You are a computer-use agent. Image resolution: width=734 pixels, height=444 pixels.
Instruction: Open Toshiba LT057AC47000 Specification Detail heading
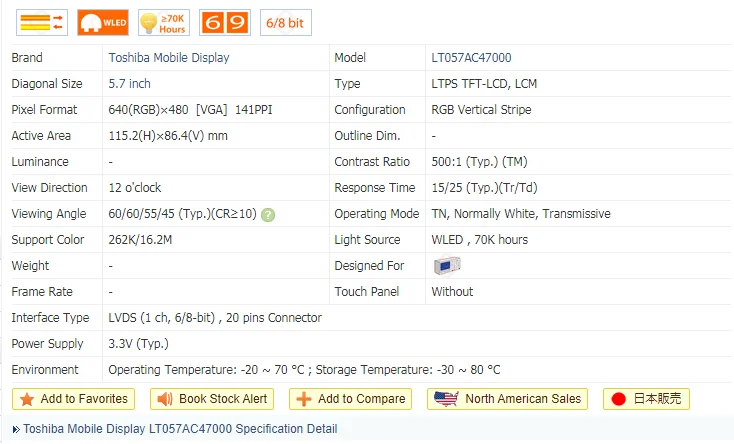click(180, 429)
